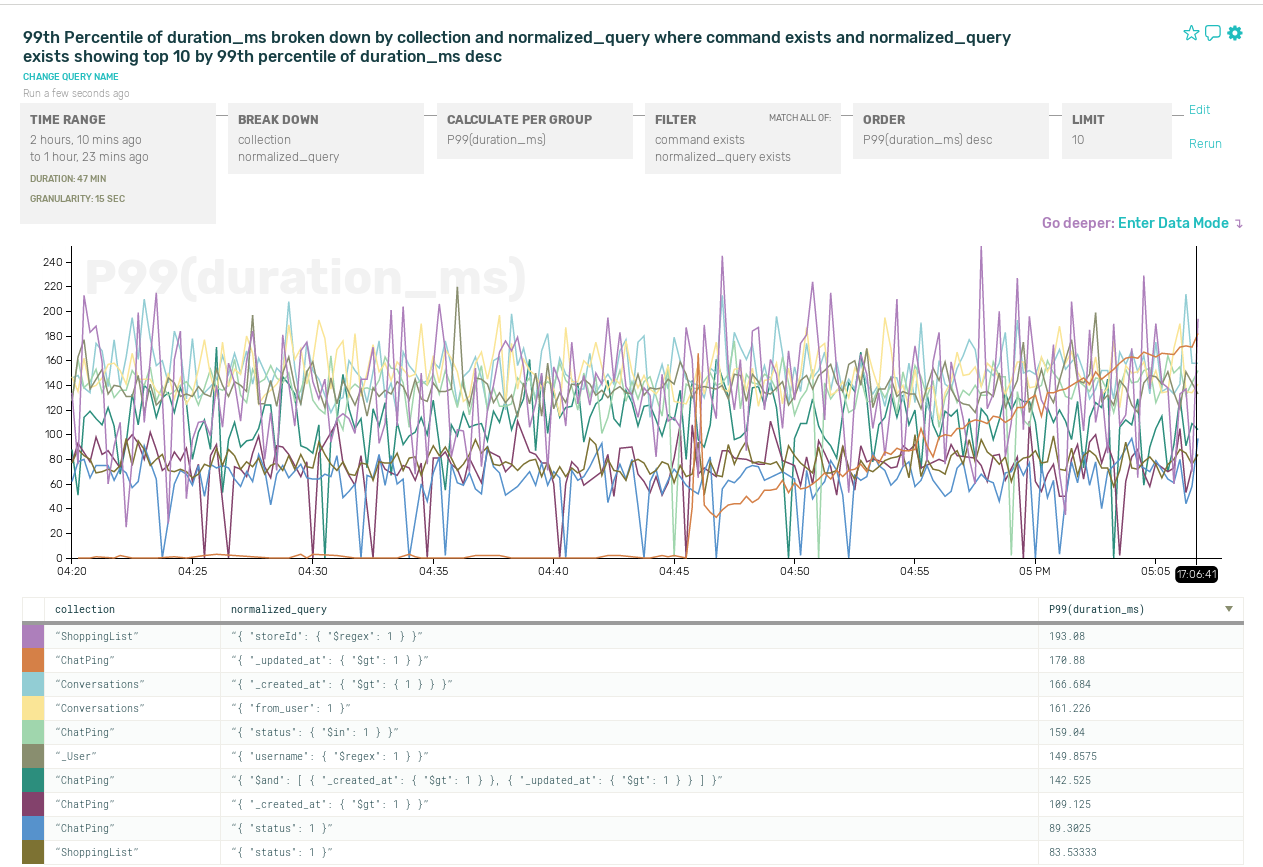Click the Limit box showing 10

pyautogui.click(x=1115, y=130)
